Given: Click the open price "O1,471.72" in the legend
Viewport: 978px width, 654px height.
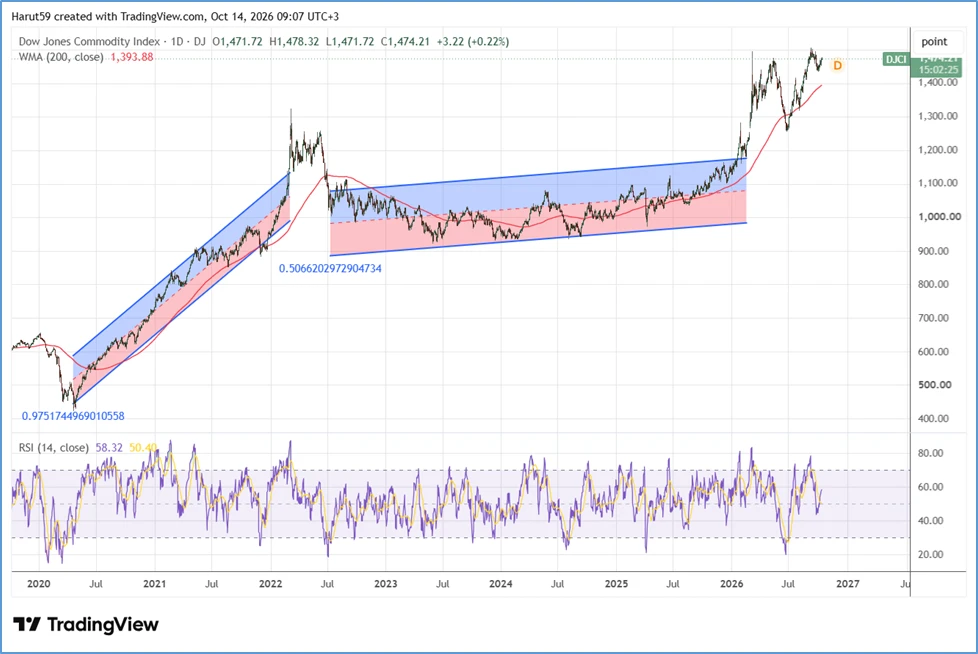Looking at the screenshot, I should (237, 42).
